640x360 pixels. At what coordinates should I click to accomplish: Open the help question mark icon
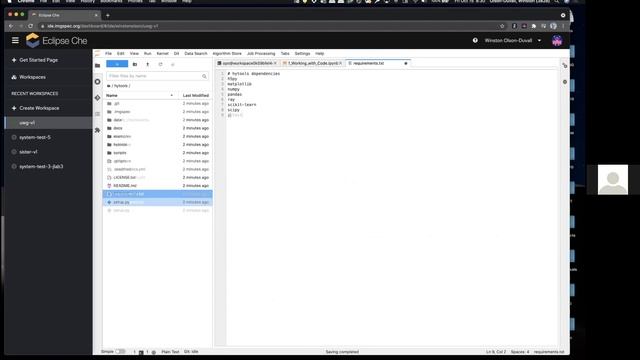475,40
